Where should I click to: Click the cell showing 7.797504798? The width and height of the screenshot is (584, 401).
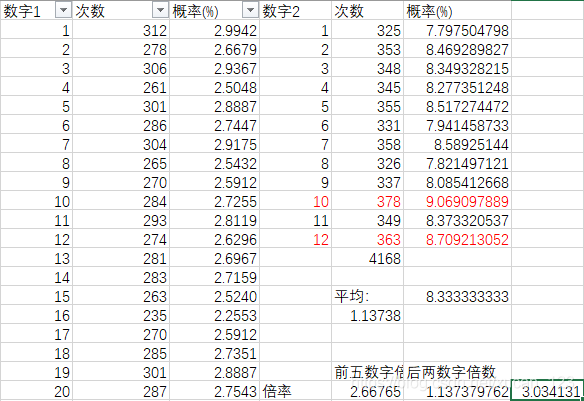coord(457,30)
